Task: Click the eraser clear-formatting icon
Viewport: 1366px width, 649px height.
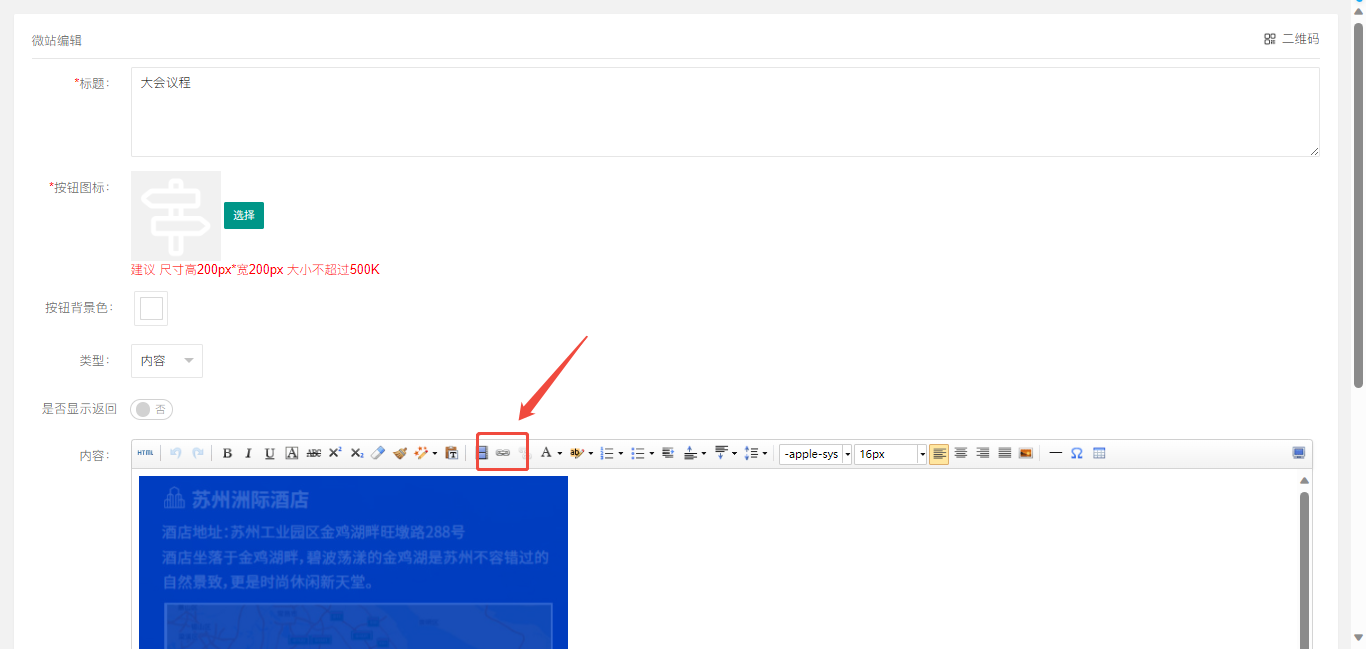Action: [x=377, y=454]
